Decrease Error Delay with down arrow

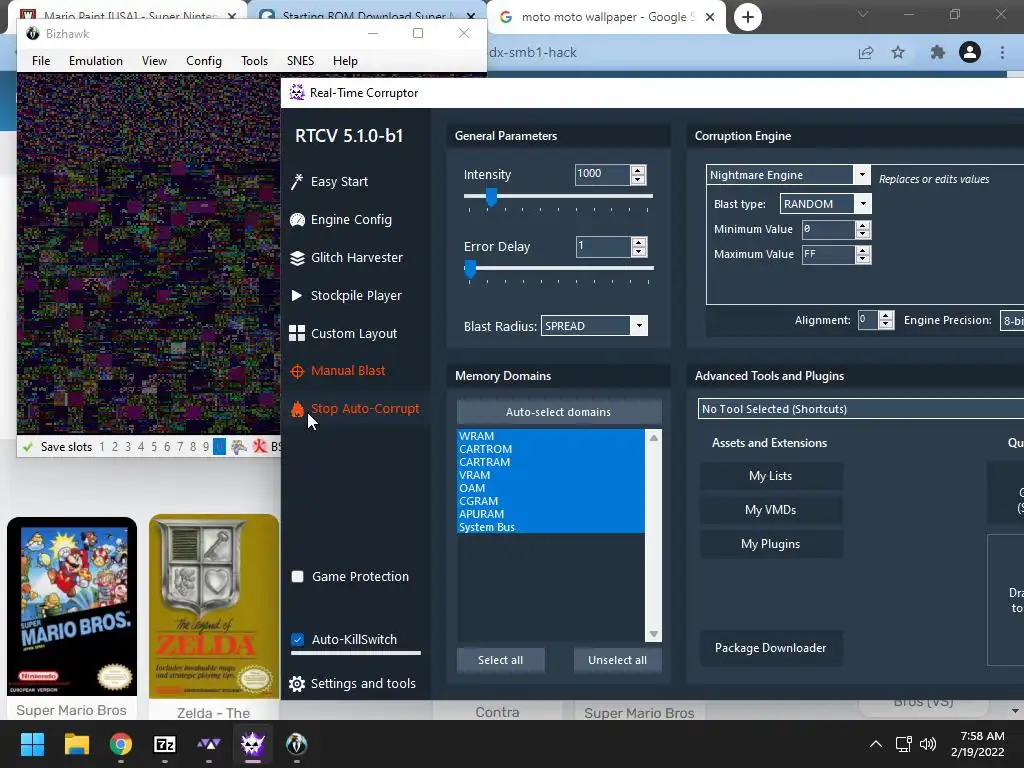click(639, 251)
